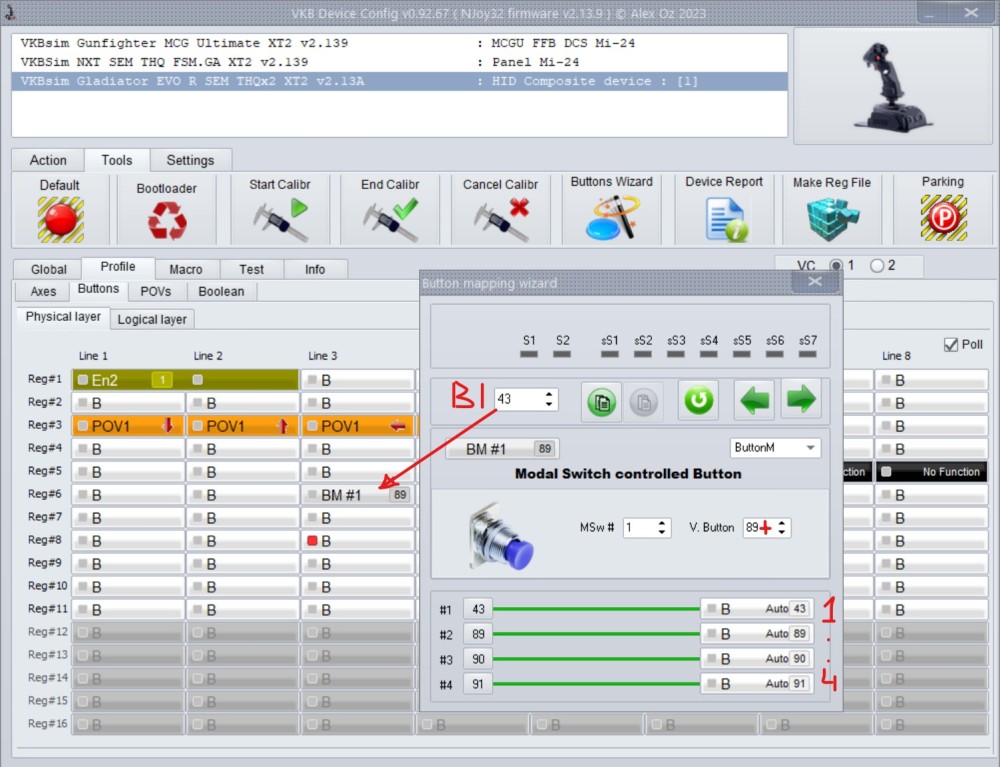The image size is (1000, 767).
Task: Toggle sS7 indicator in wizard
Action: (807, 354)
